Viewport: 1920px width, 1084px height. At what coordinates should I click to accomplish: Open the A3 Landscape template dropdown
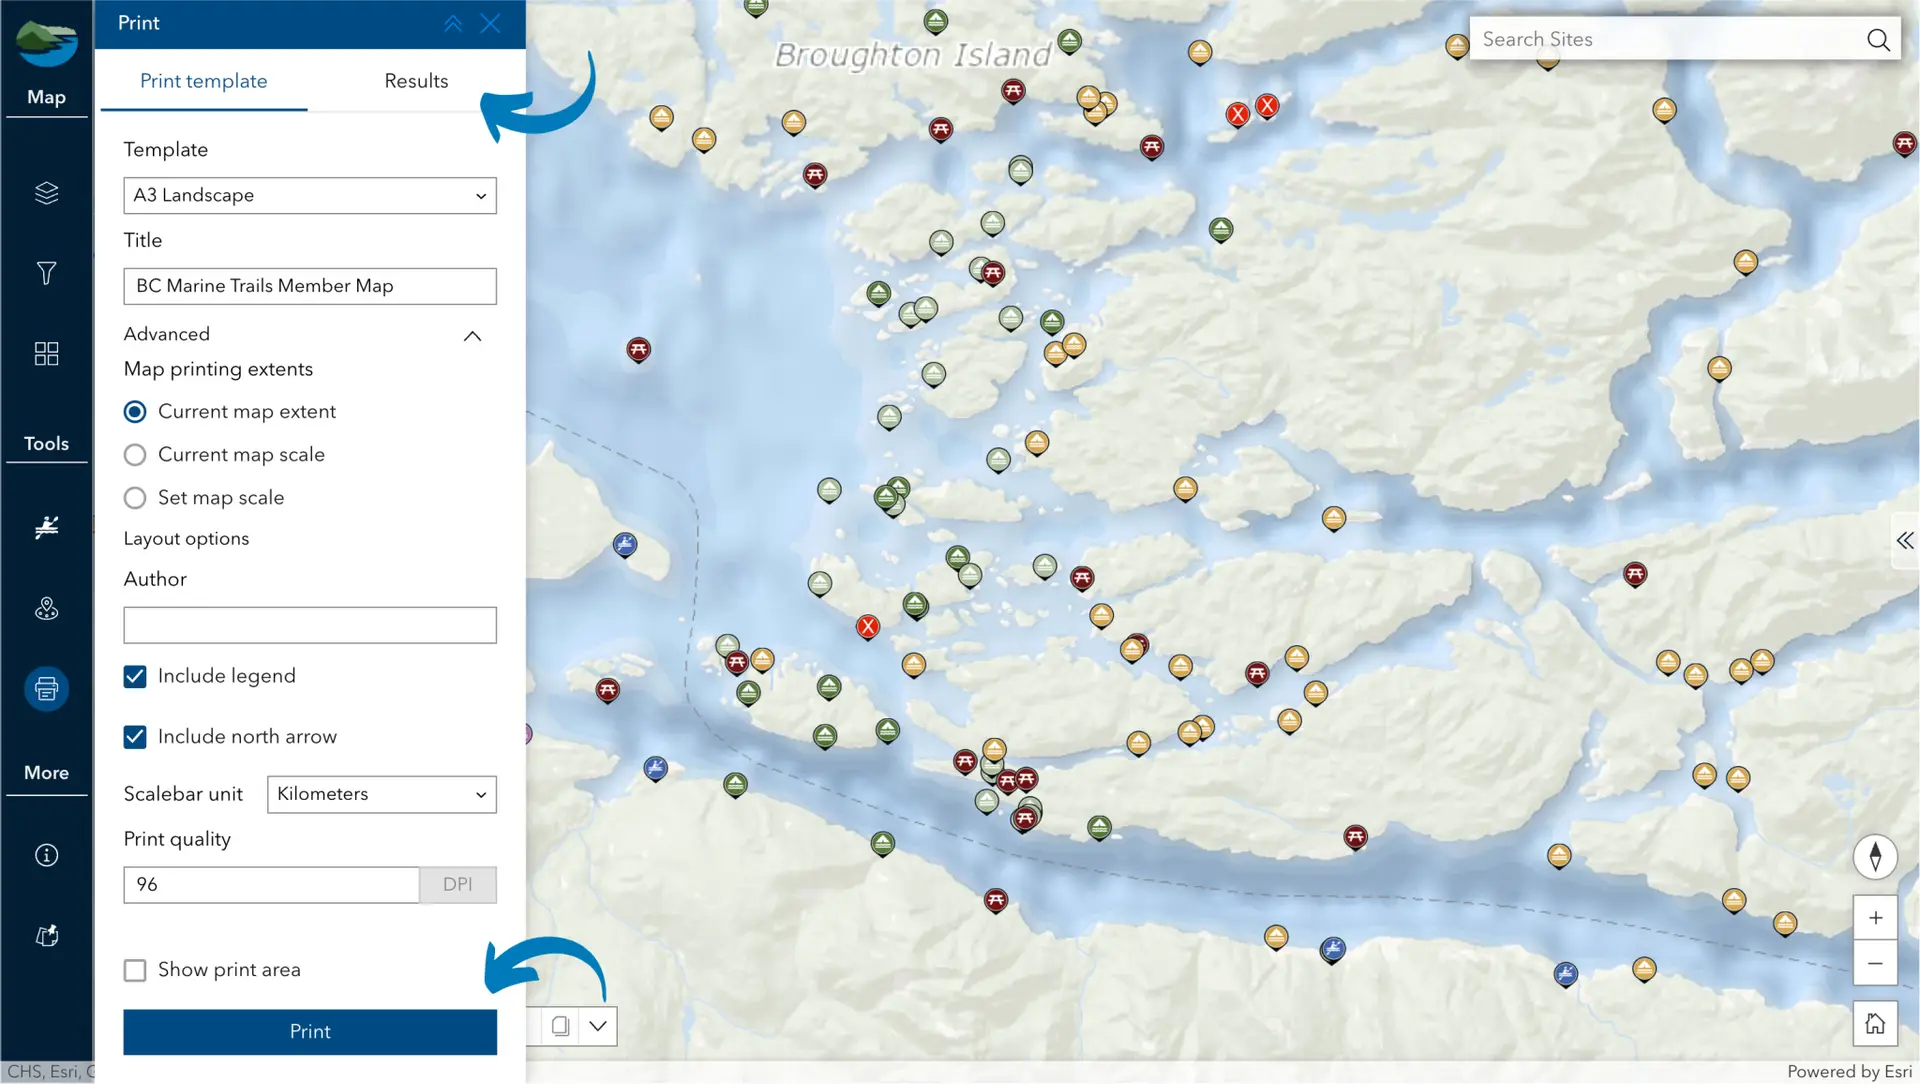309,195
